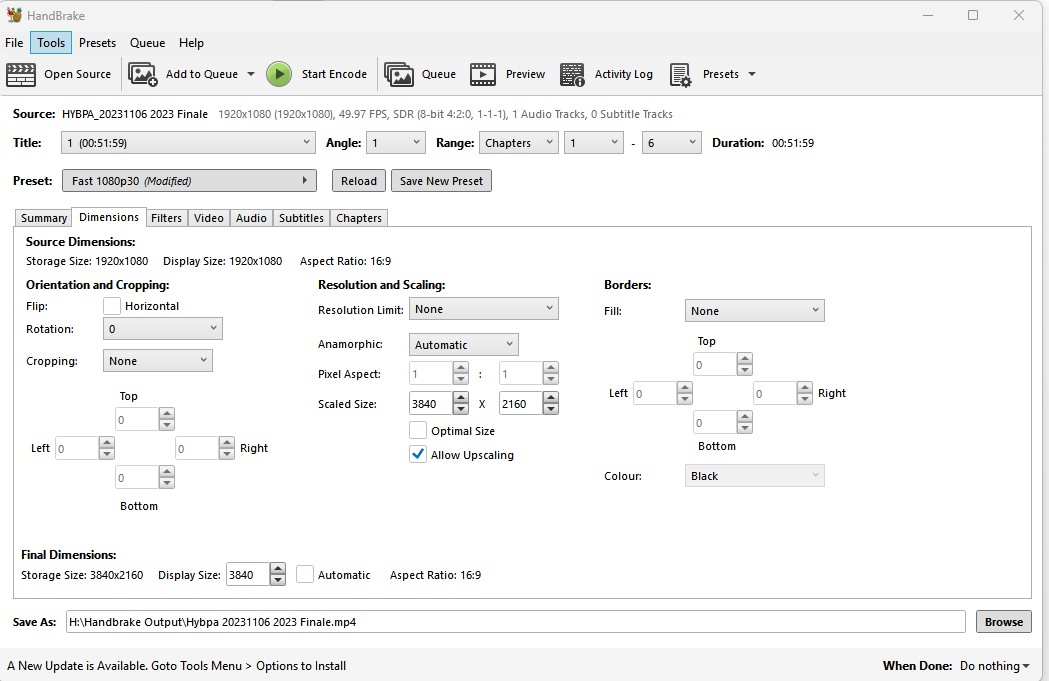Image resolution: width=1049 pixels, height=681 pixels.
Task: Tick the Optimal Size checkbox
Action: [x=418, y=431]
